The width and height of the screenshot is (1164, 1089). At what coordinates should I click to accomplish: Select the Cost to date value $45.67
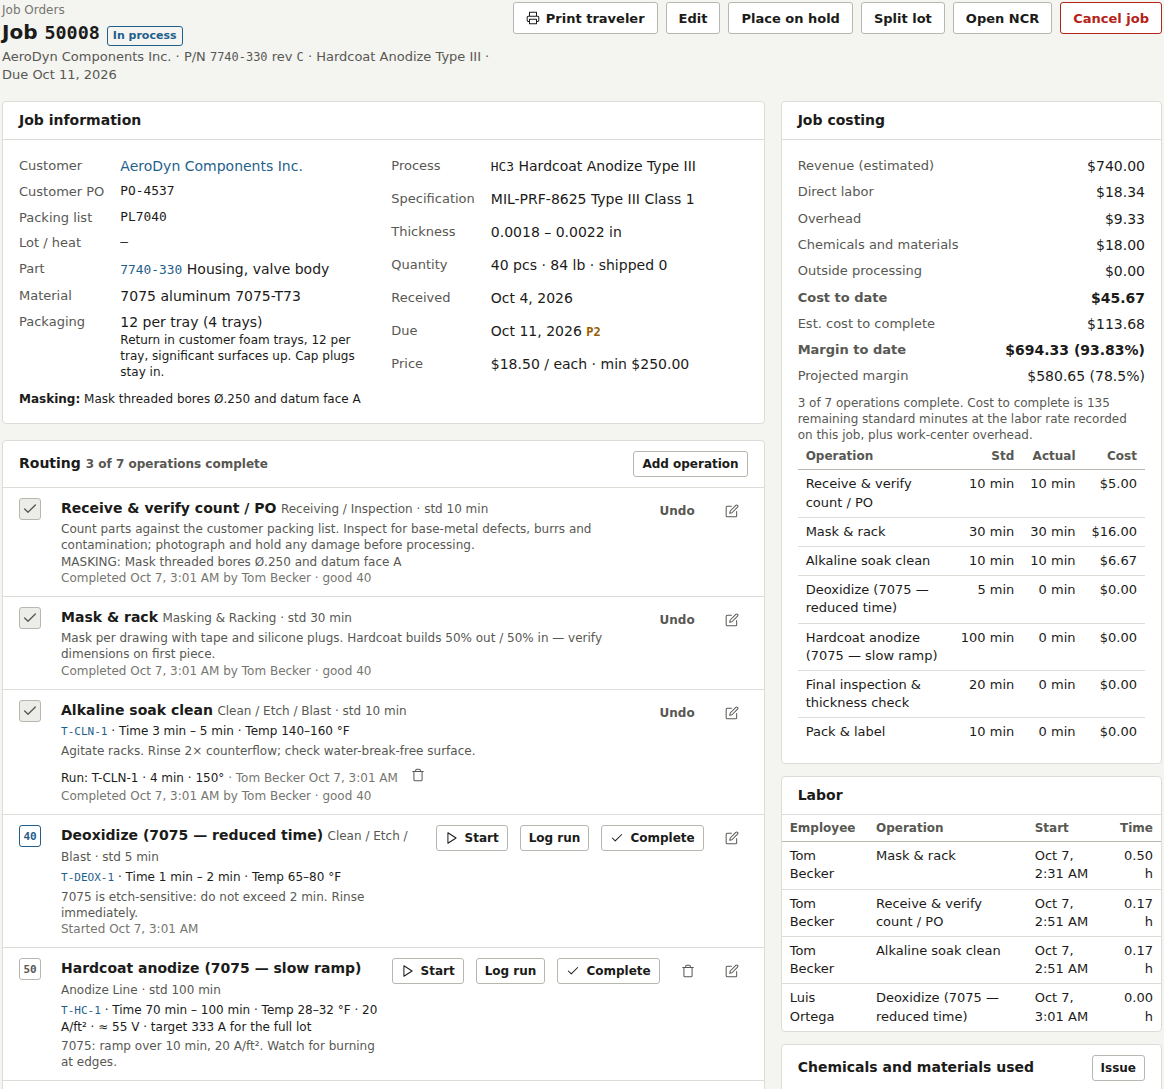point(1117,298)
